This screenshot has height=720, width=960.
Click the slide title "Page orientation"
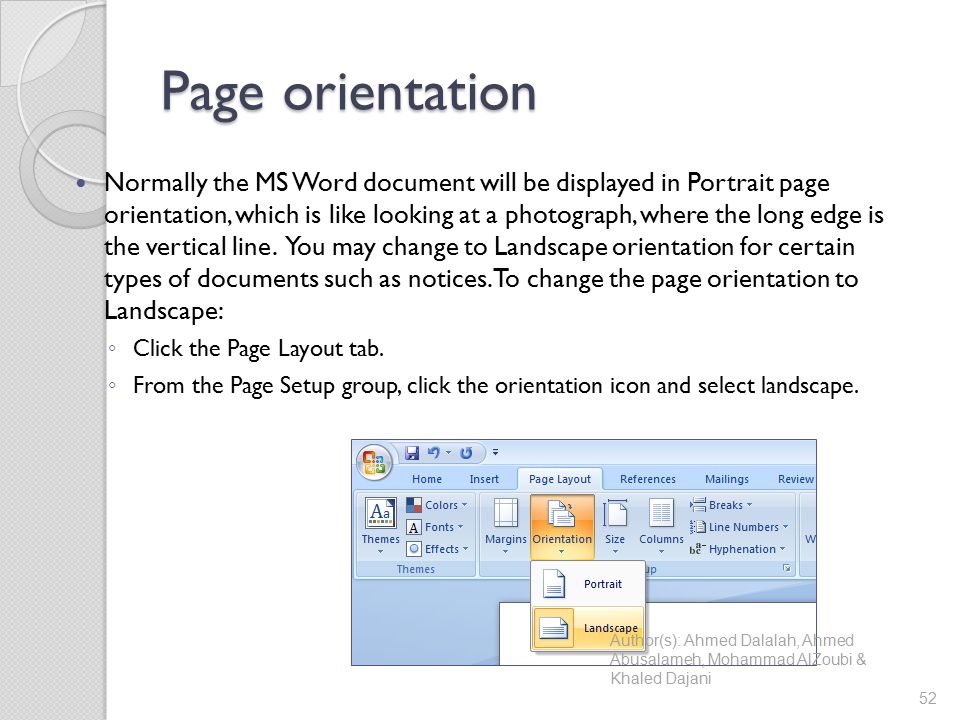pos(348,93)
